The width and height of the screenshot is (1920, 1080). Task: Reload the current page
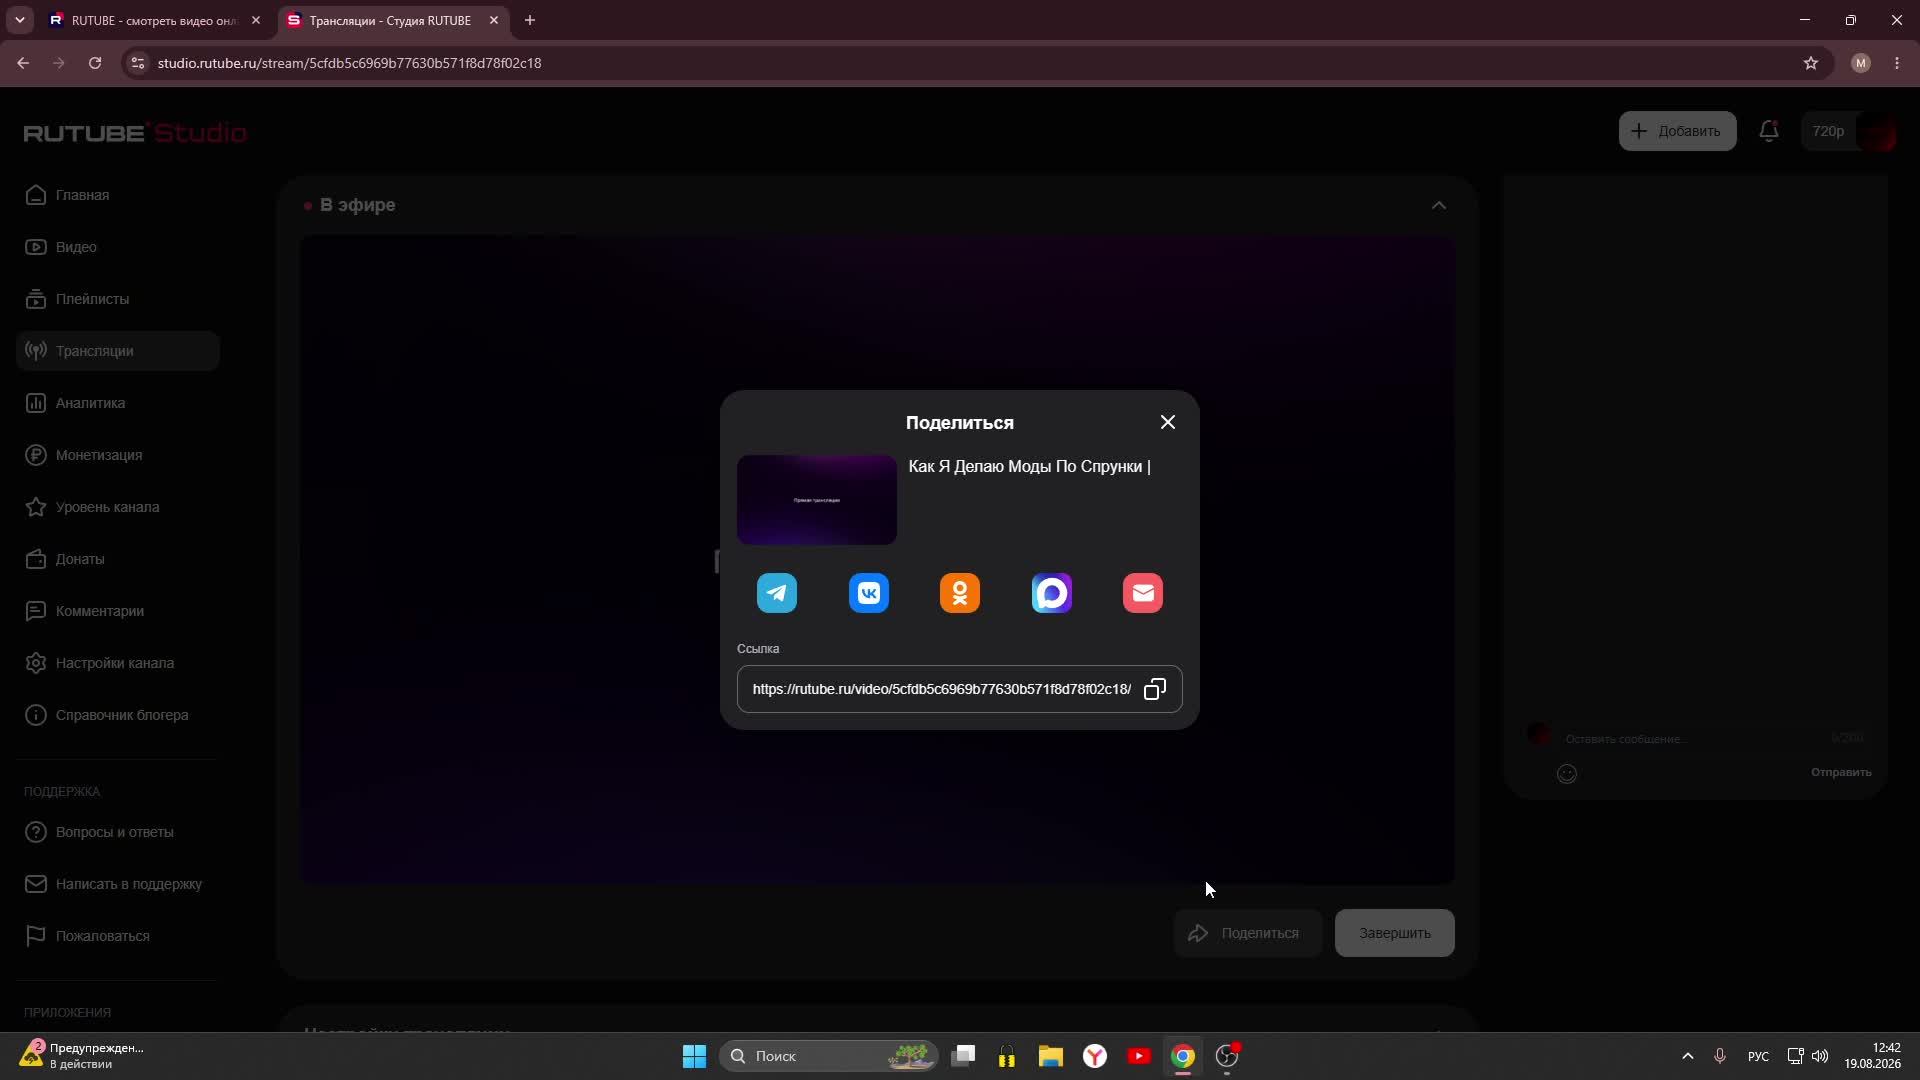95,63
